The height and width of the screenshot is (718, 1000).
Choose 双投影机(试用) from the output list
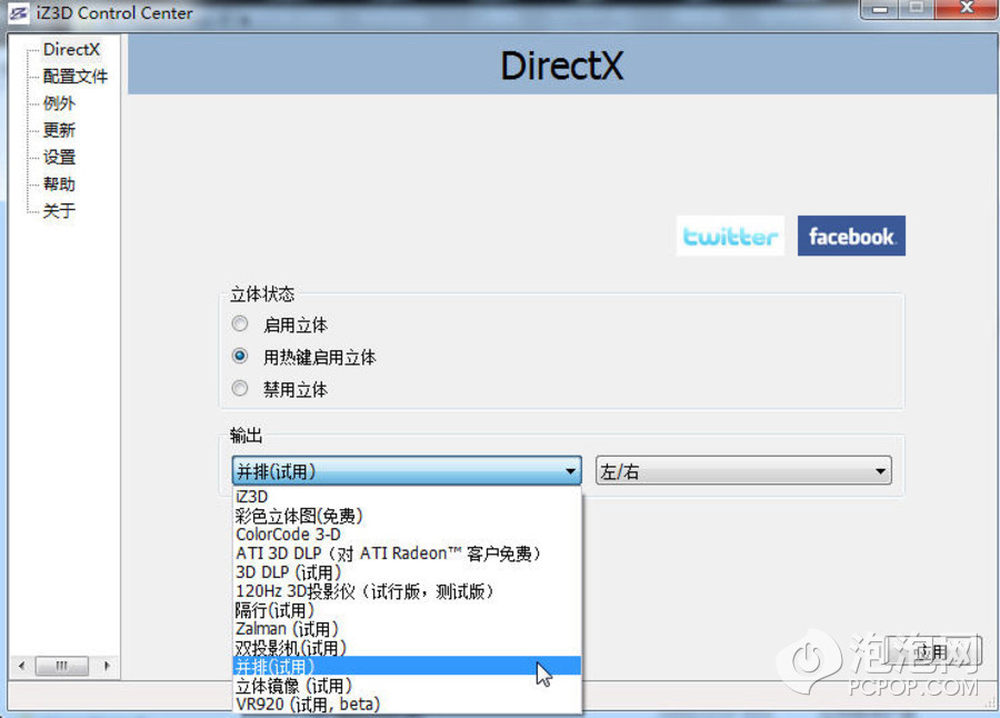pos(407,648)
